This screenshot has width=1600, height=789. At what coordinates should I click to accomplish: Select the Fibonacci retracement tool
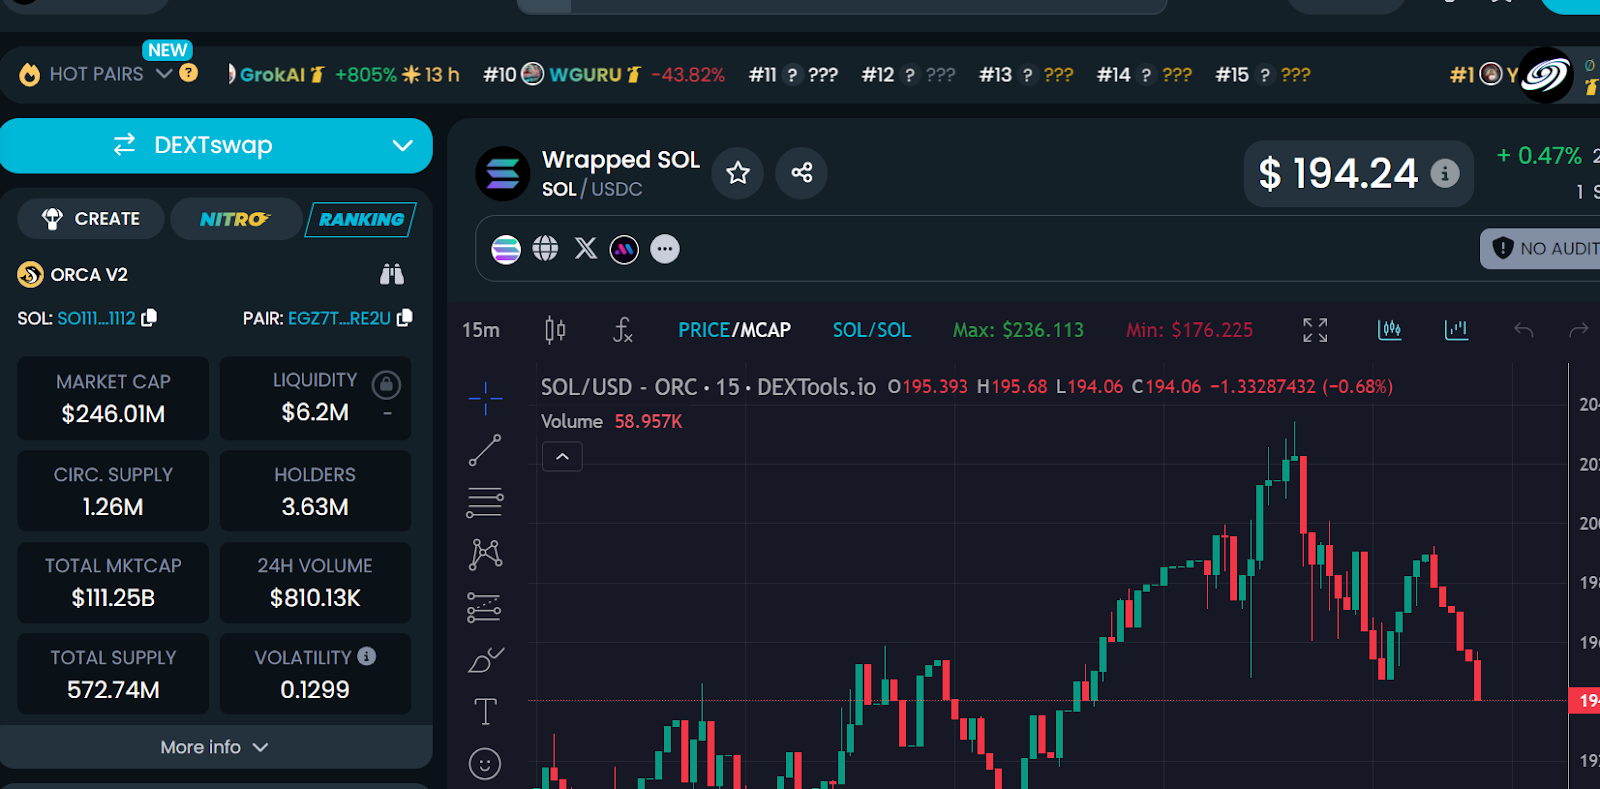(485, 502)
